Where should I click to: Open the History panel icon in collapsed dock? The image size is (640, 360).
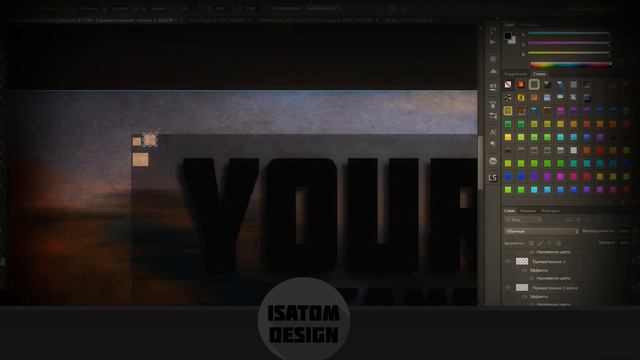pos(493,32)
